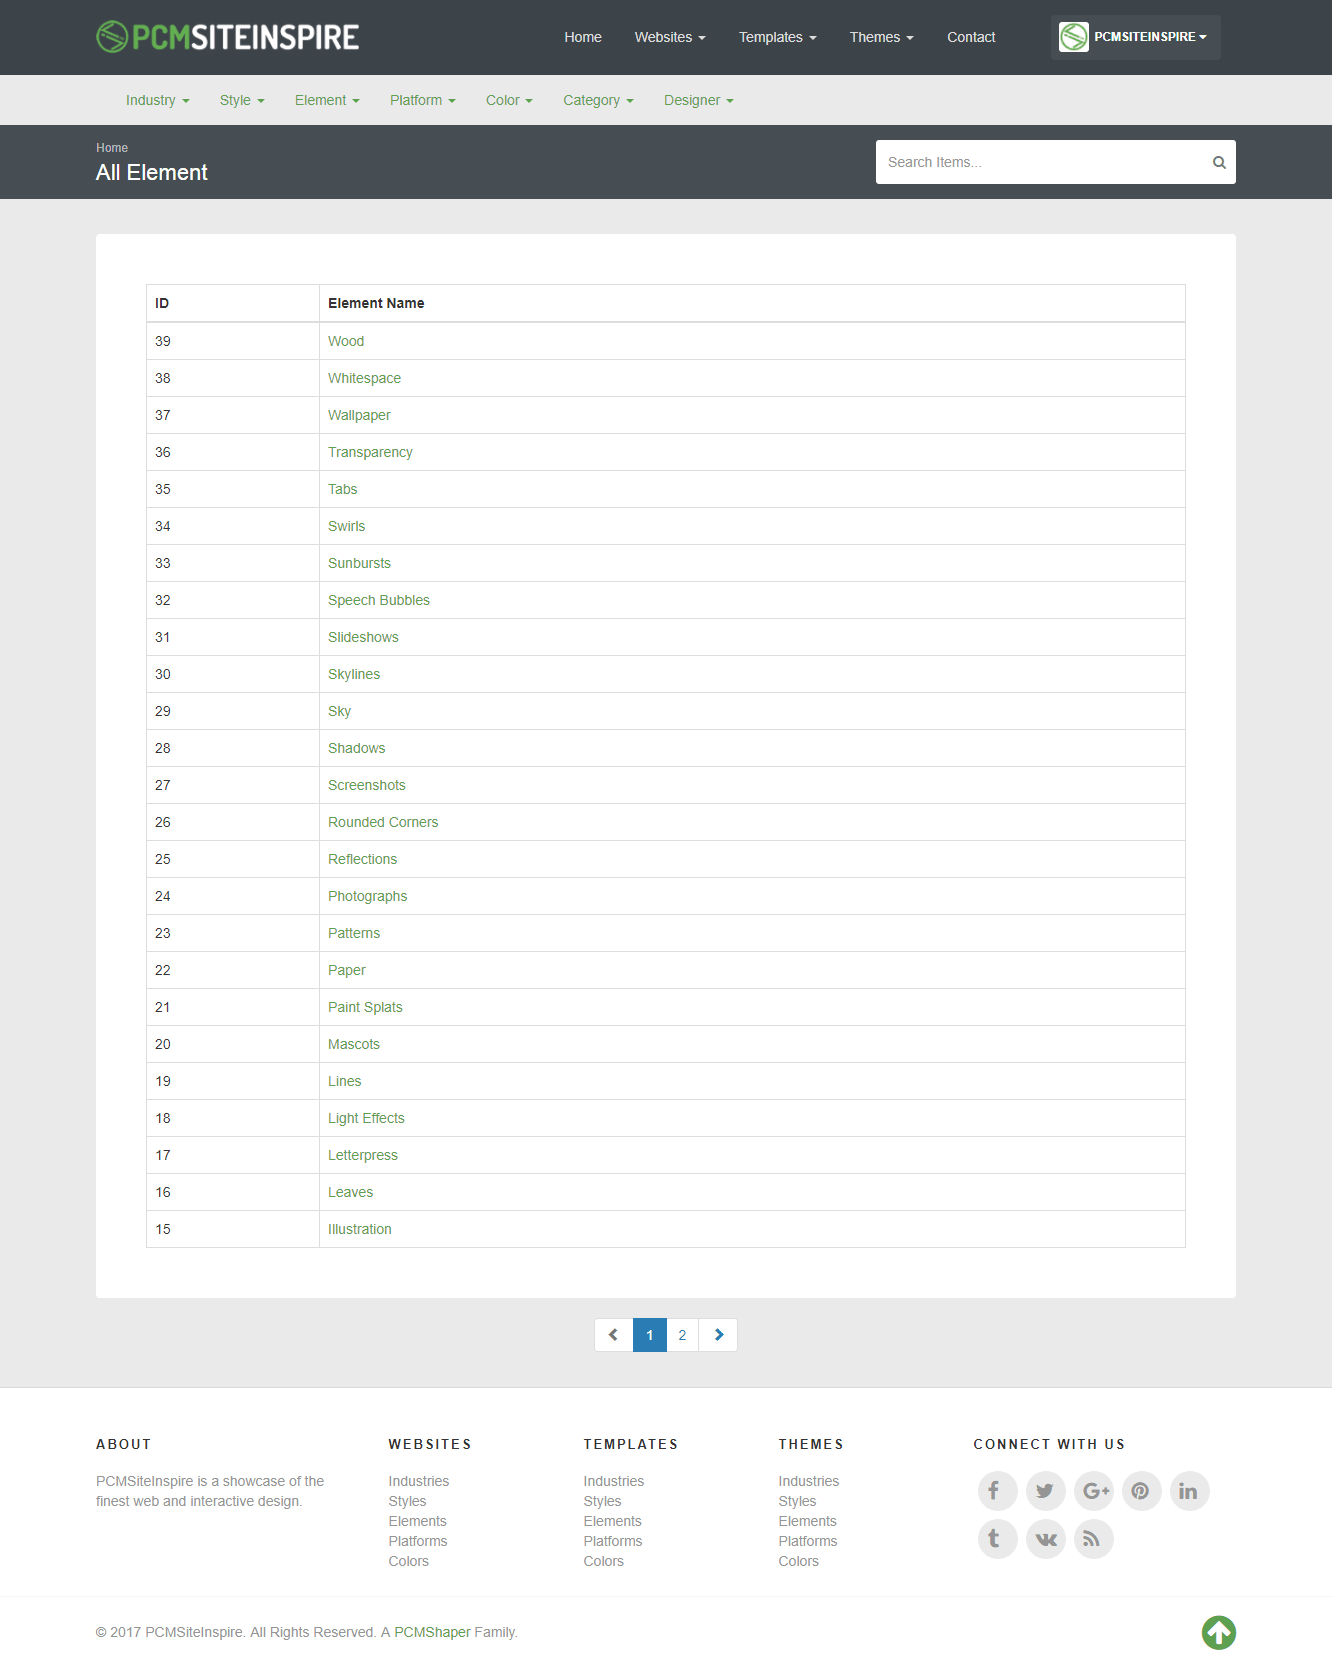Expand the Templates menu
1332x1667 pixels.
click(777, 37)
